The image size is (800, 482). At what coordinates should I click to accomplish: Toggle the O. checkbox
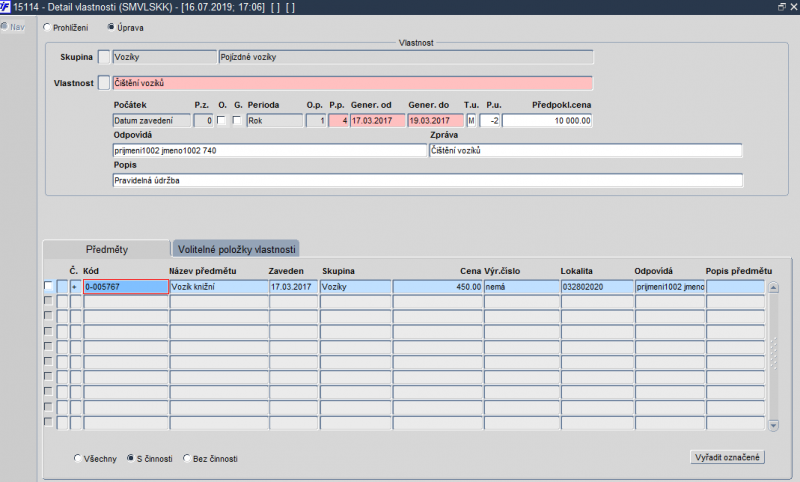point(221,120)
